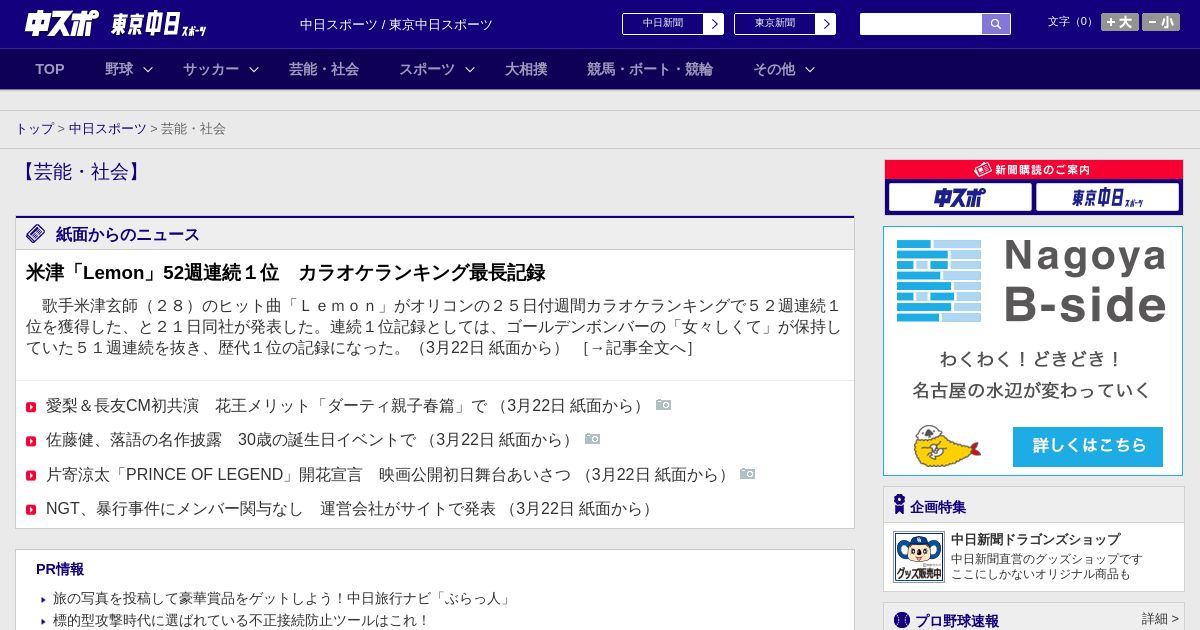Image resolution: width=1200 pixels, height=630 pixels.
Task: Click arrow next to 東京新聞
Action: click(826, 24)
